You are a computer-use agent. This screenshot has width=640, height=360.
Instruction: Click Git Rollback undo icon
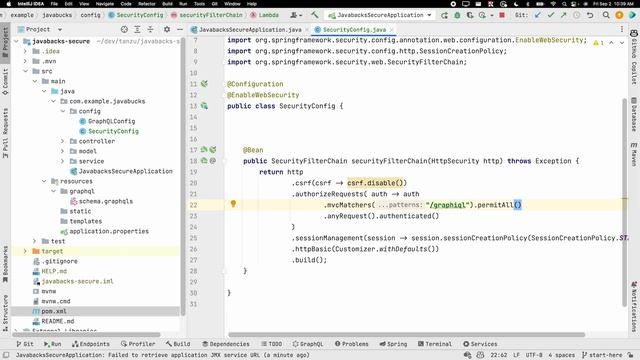(590, 15)
